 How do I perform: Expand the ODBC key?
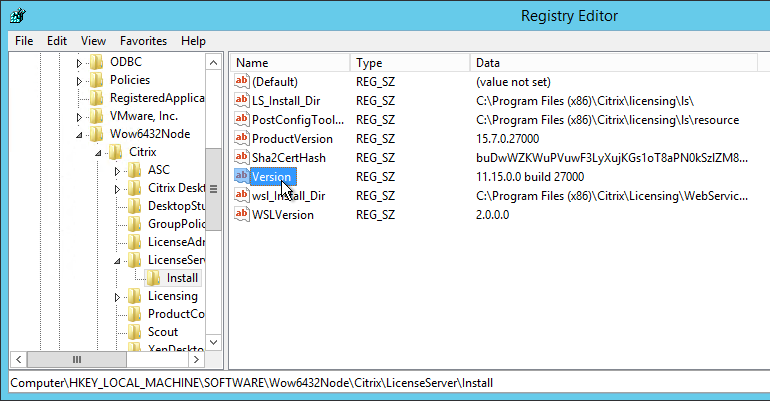(79, 63)
